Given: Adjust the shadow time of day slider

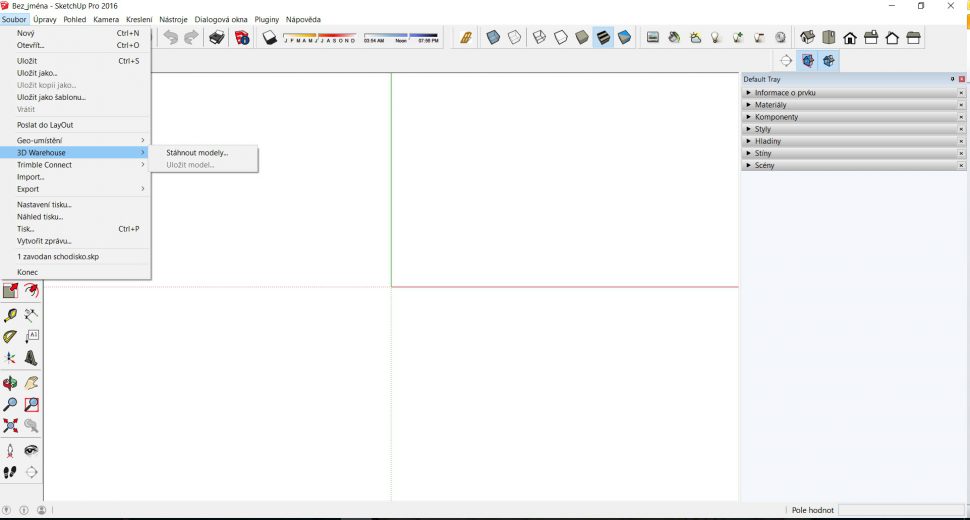Looking at the screenshot, I should [x=401, y=38].
